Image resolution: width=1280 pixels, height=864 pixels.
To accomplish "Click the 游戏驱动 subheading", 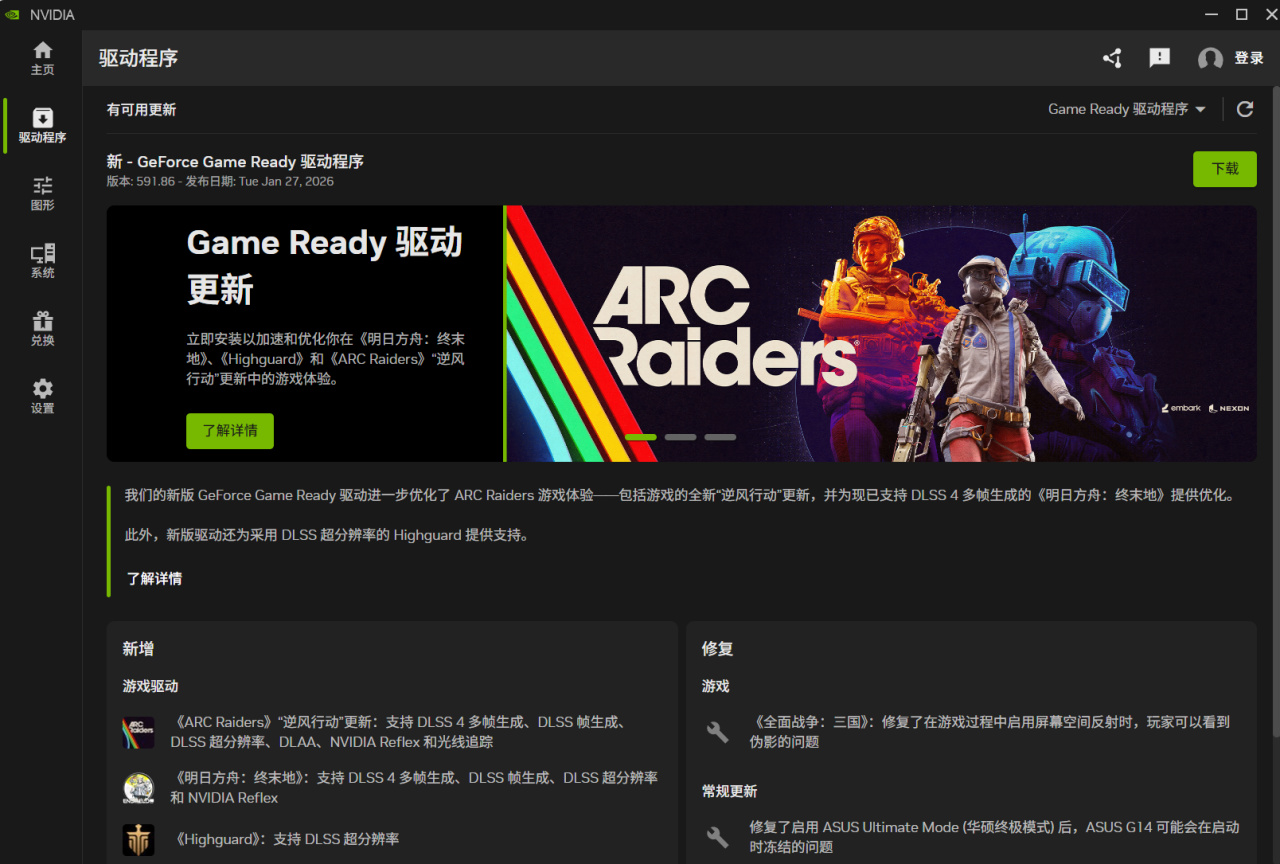I will (x=150, y=686).
